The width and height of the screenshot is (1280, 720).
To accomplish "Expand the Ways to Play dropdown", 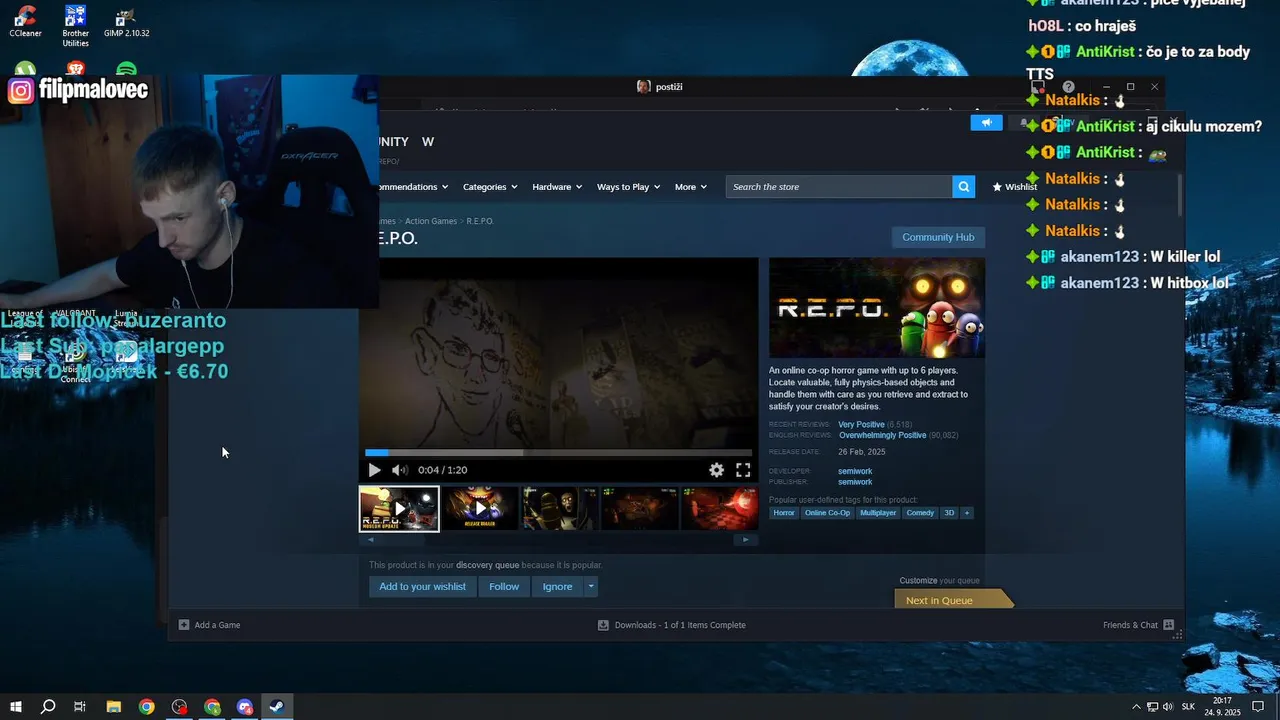I will (x=629, y=187).
